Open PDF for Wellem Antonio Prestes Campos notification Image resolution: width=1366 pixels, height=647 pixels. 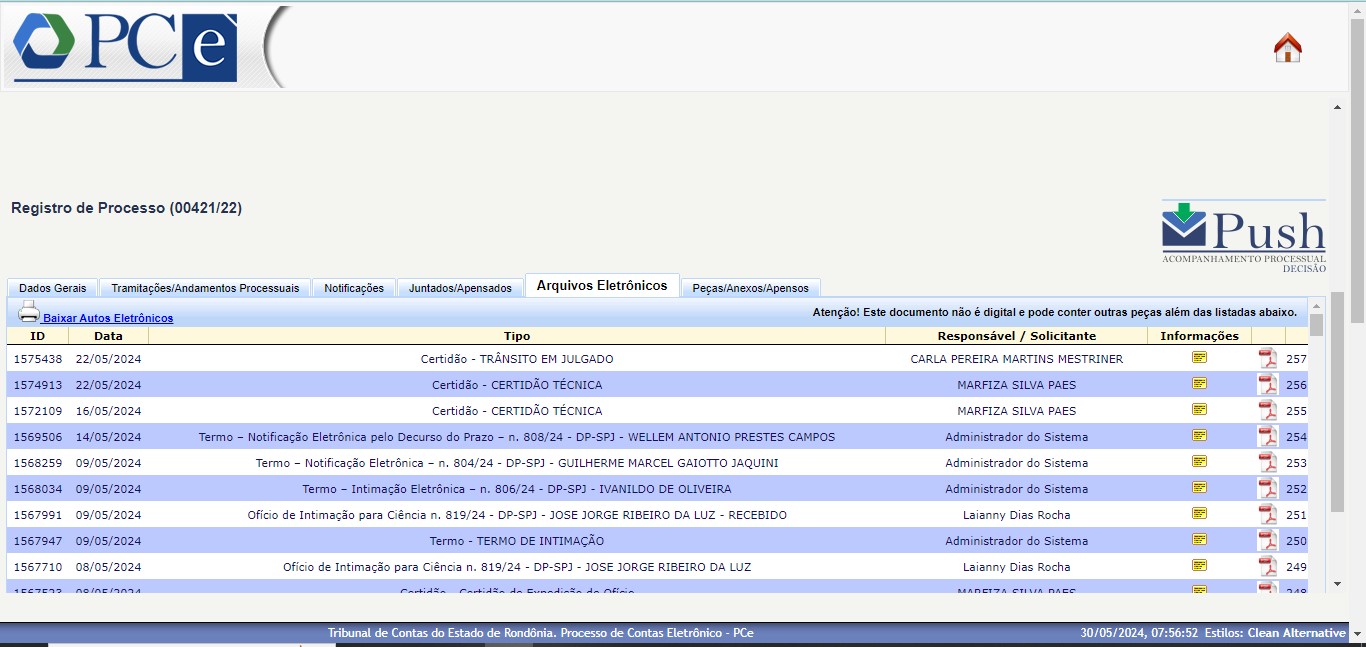click(x=1267, y=437)
